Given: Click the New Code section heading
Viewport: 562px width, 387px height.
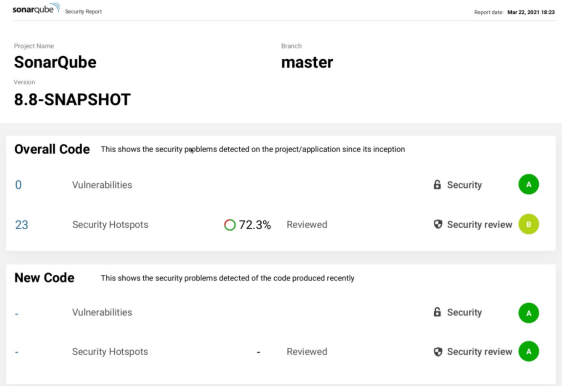Looking at the screenshot, I should point(44,278).
